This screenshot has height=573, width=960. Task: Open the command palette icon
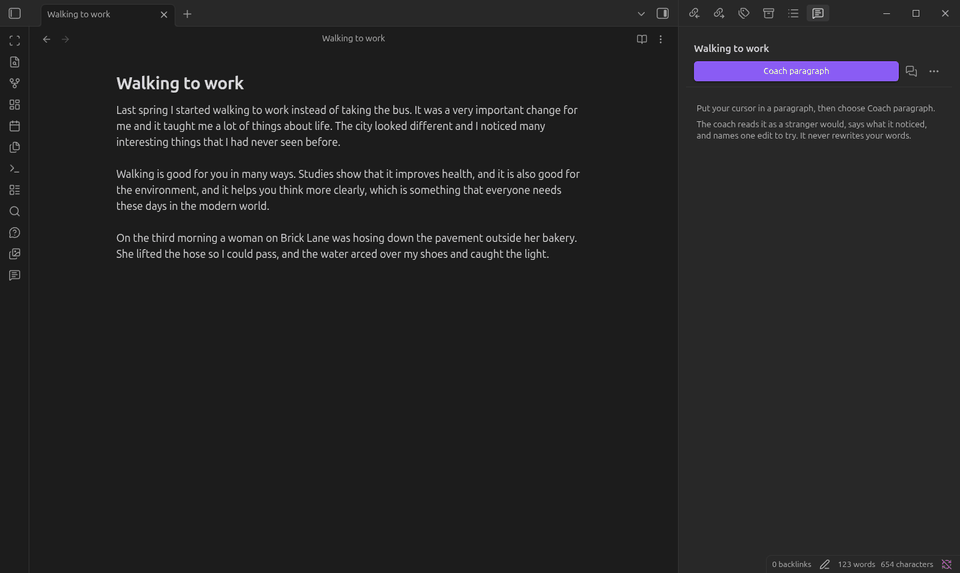pos(15,168)
